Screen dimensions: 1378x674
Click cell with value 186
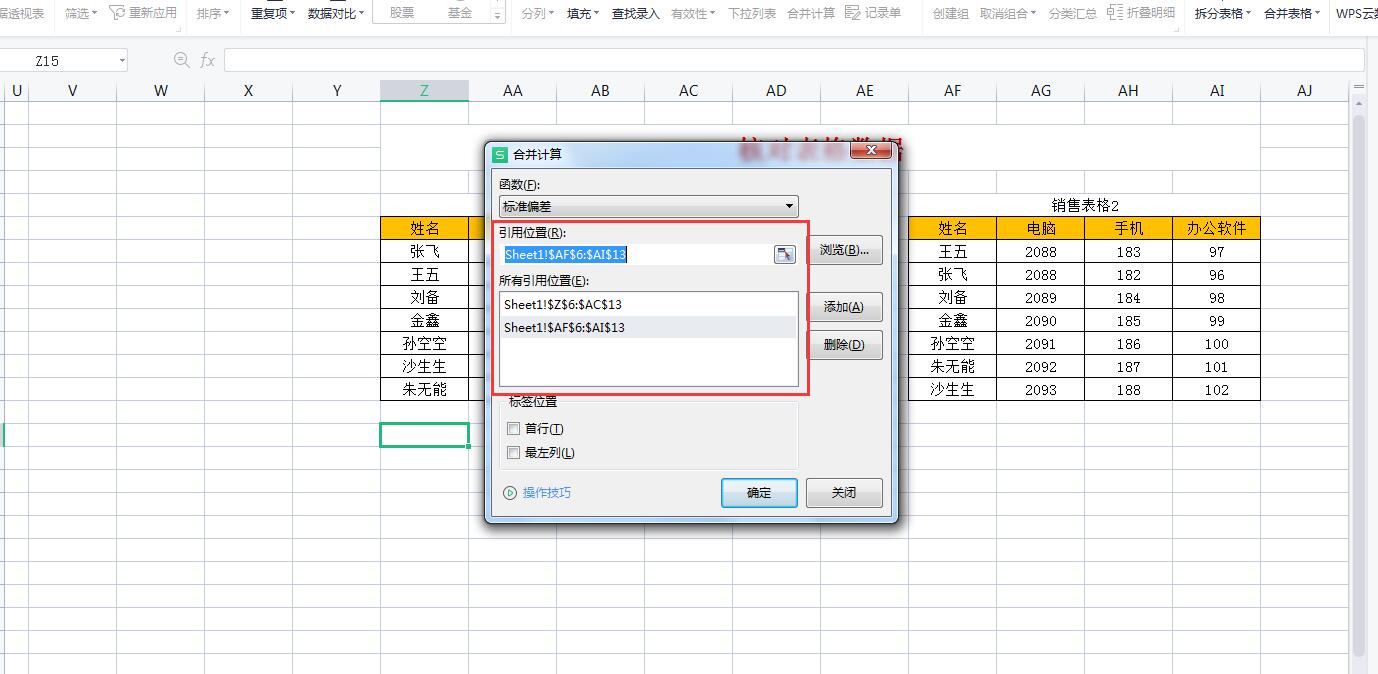click(1128, 343)
